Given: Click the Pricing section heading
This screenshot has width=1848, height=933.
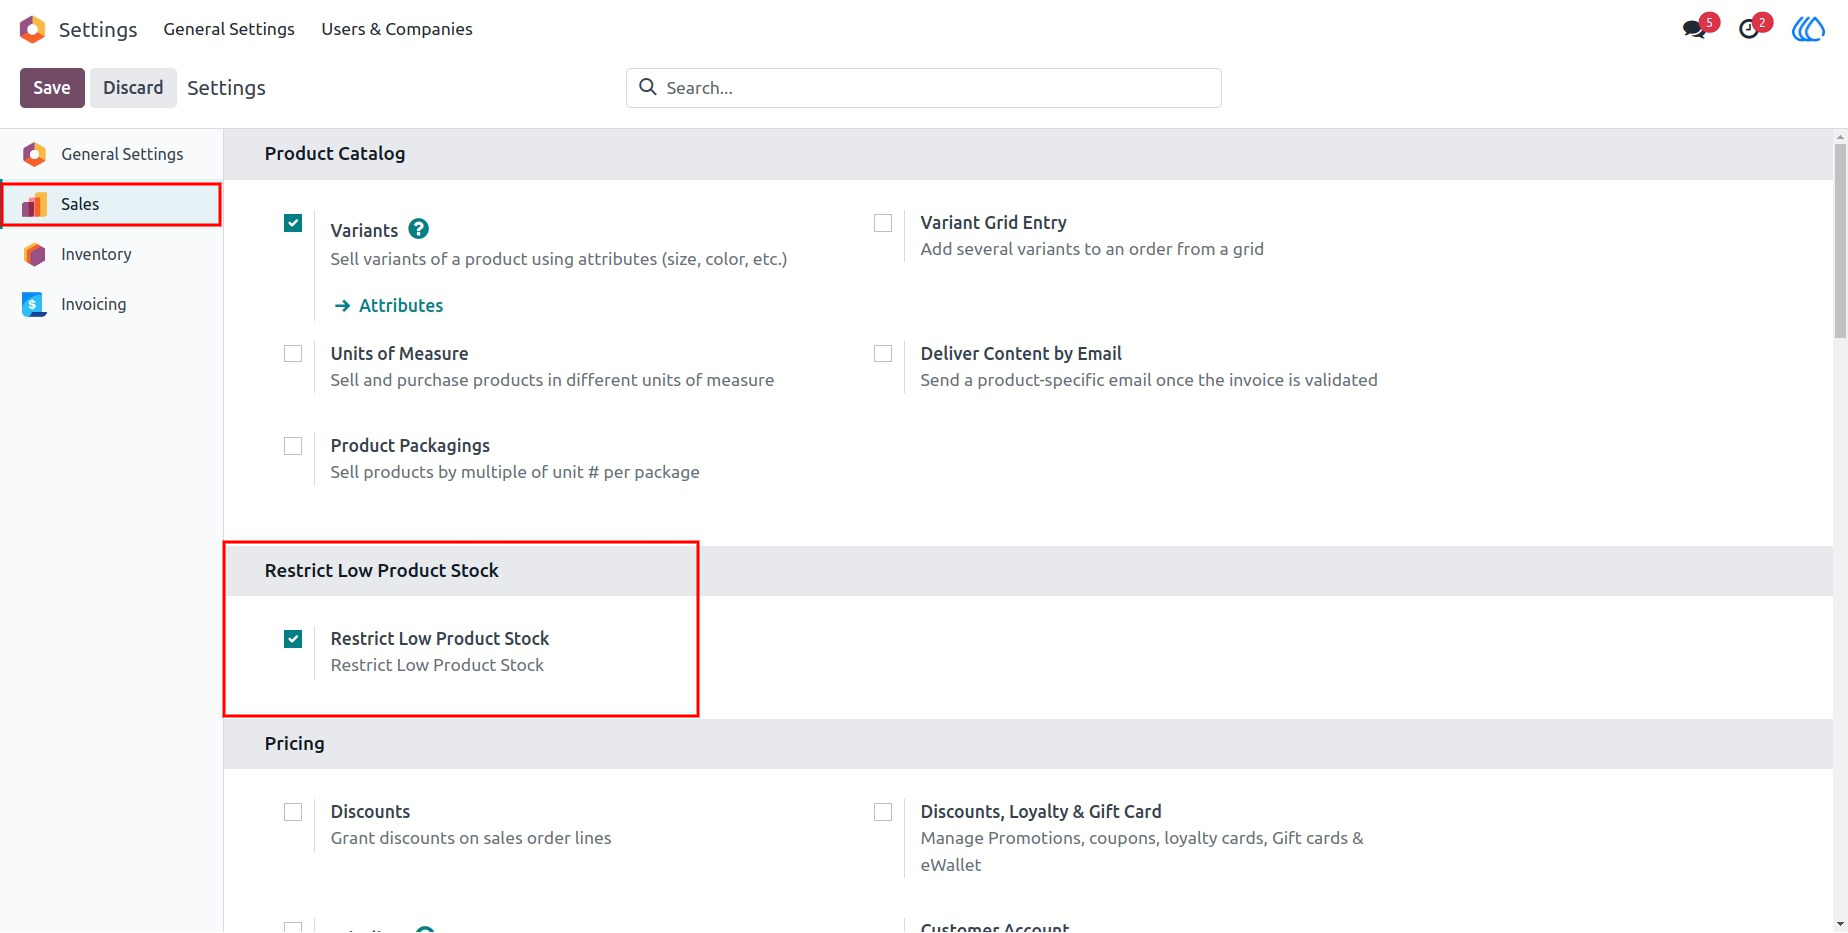Looking at the screenshot, I should point(295,744).
